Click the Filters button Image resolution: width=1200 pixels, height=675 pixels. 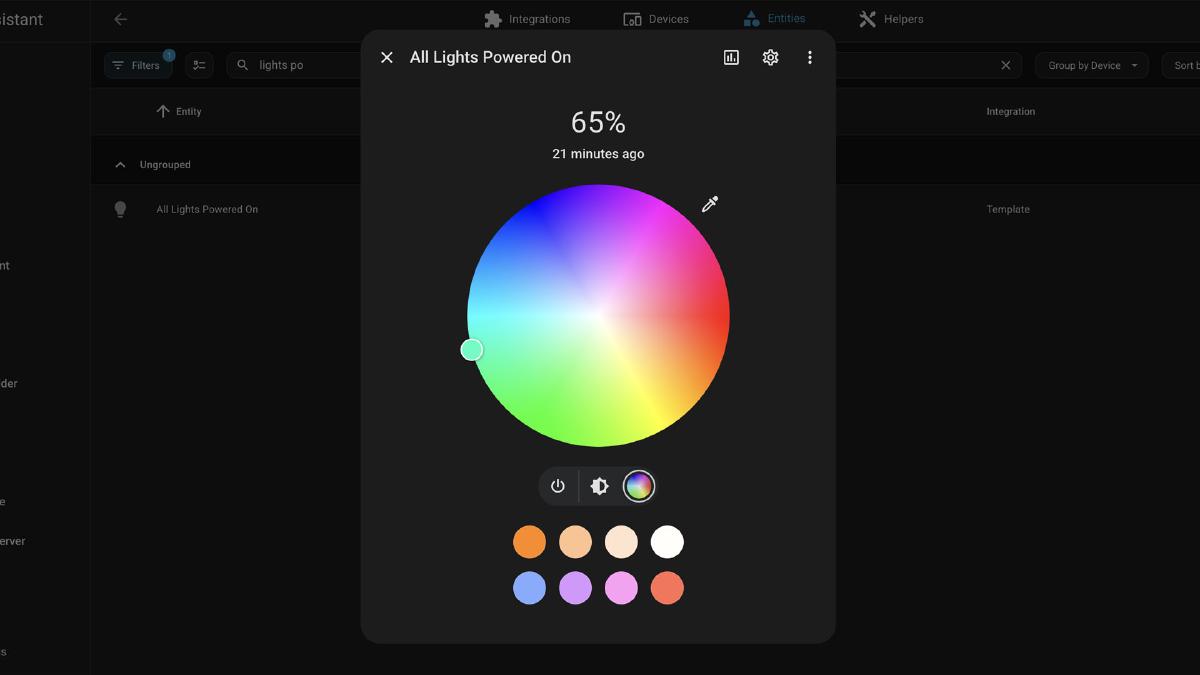(138, 64)
